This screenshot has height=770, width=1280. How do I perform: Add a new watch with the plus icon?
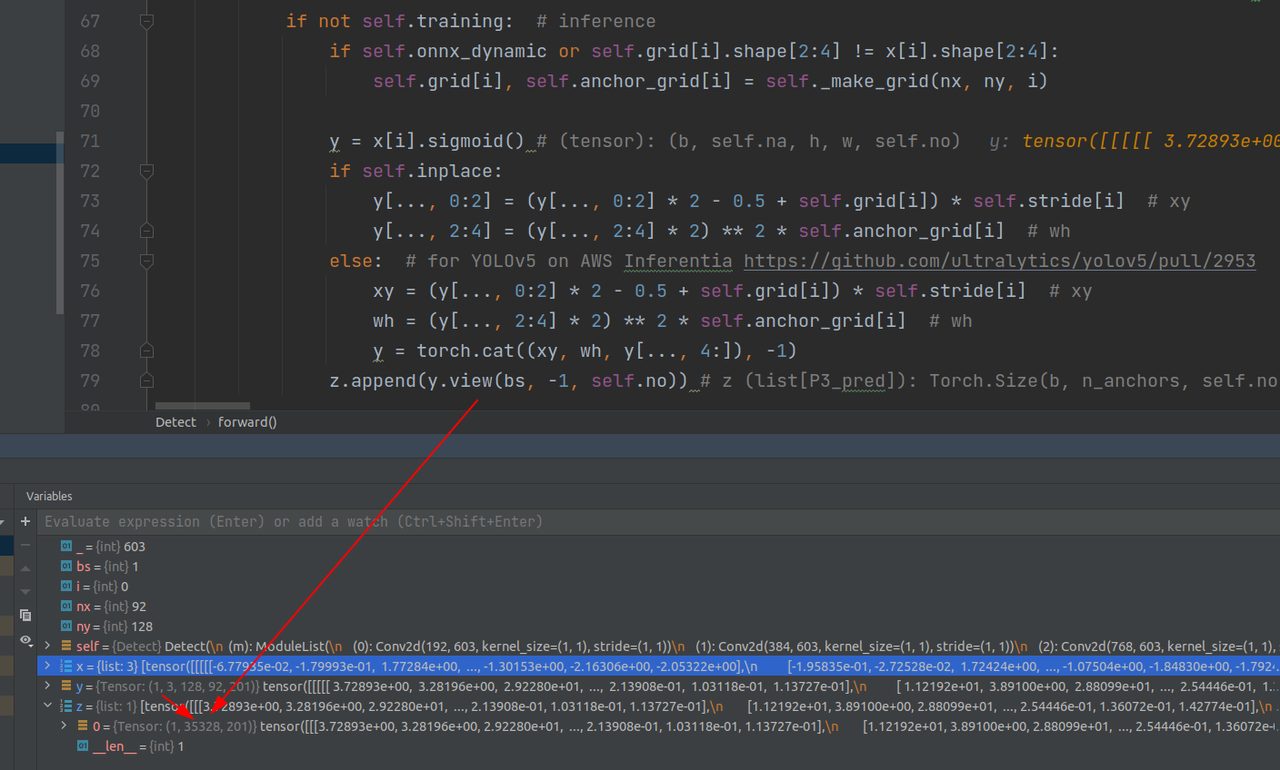(x=25, y=521)
